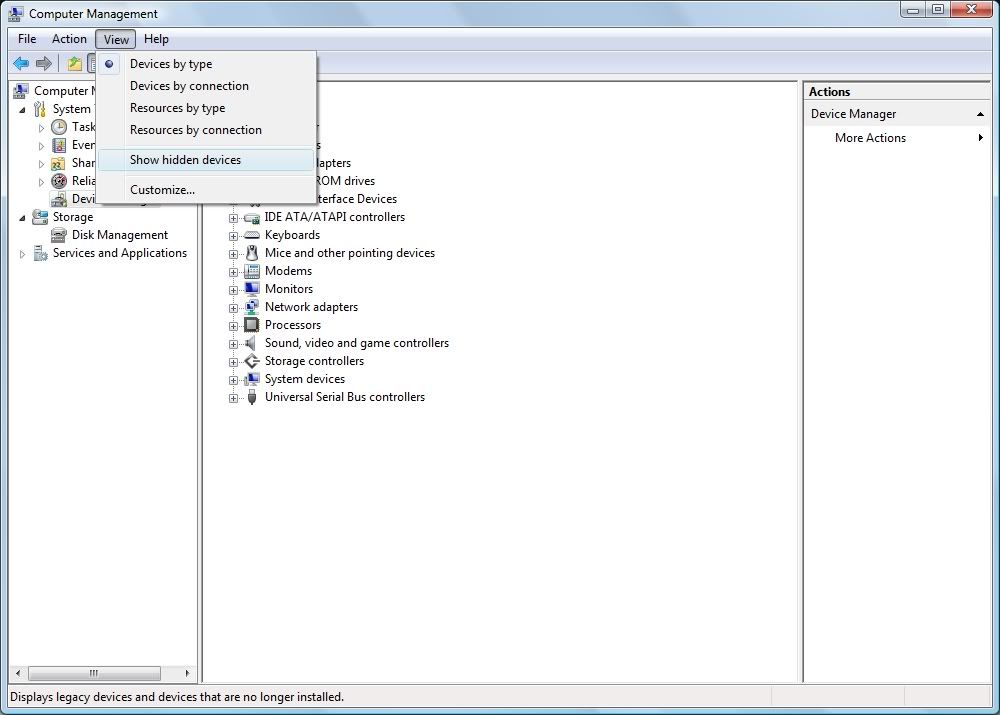Expand the Modems plus box
This screenshot has height=715, width=1000.
pos(233,272)
